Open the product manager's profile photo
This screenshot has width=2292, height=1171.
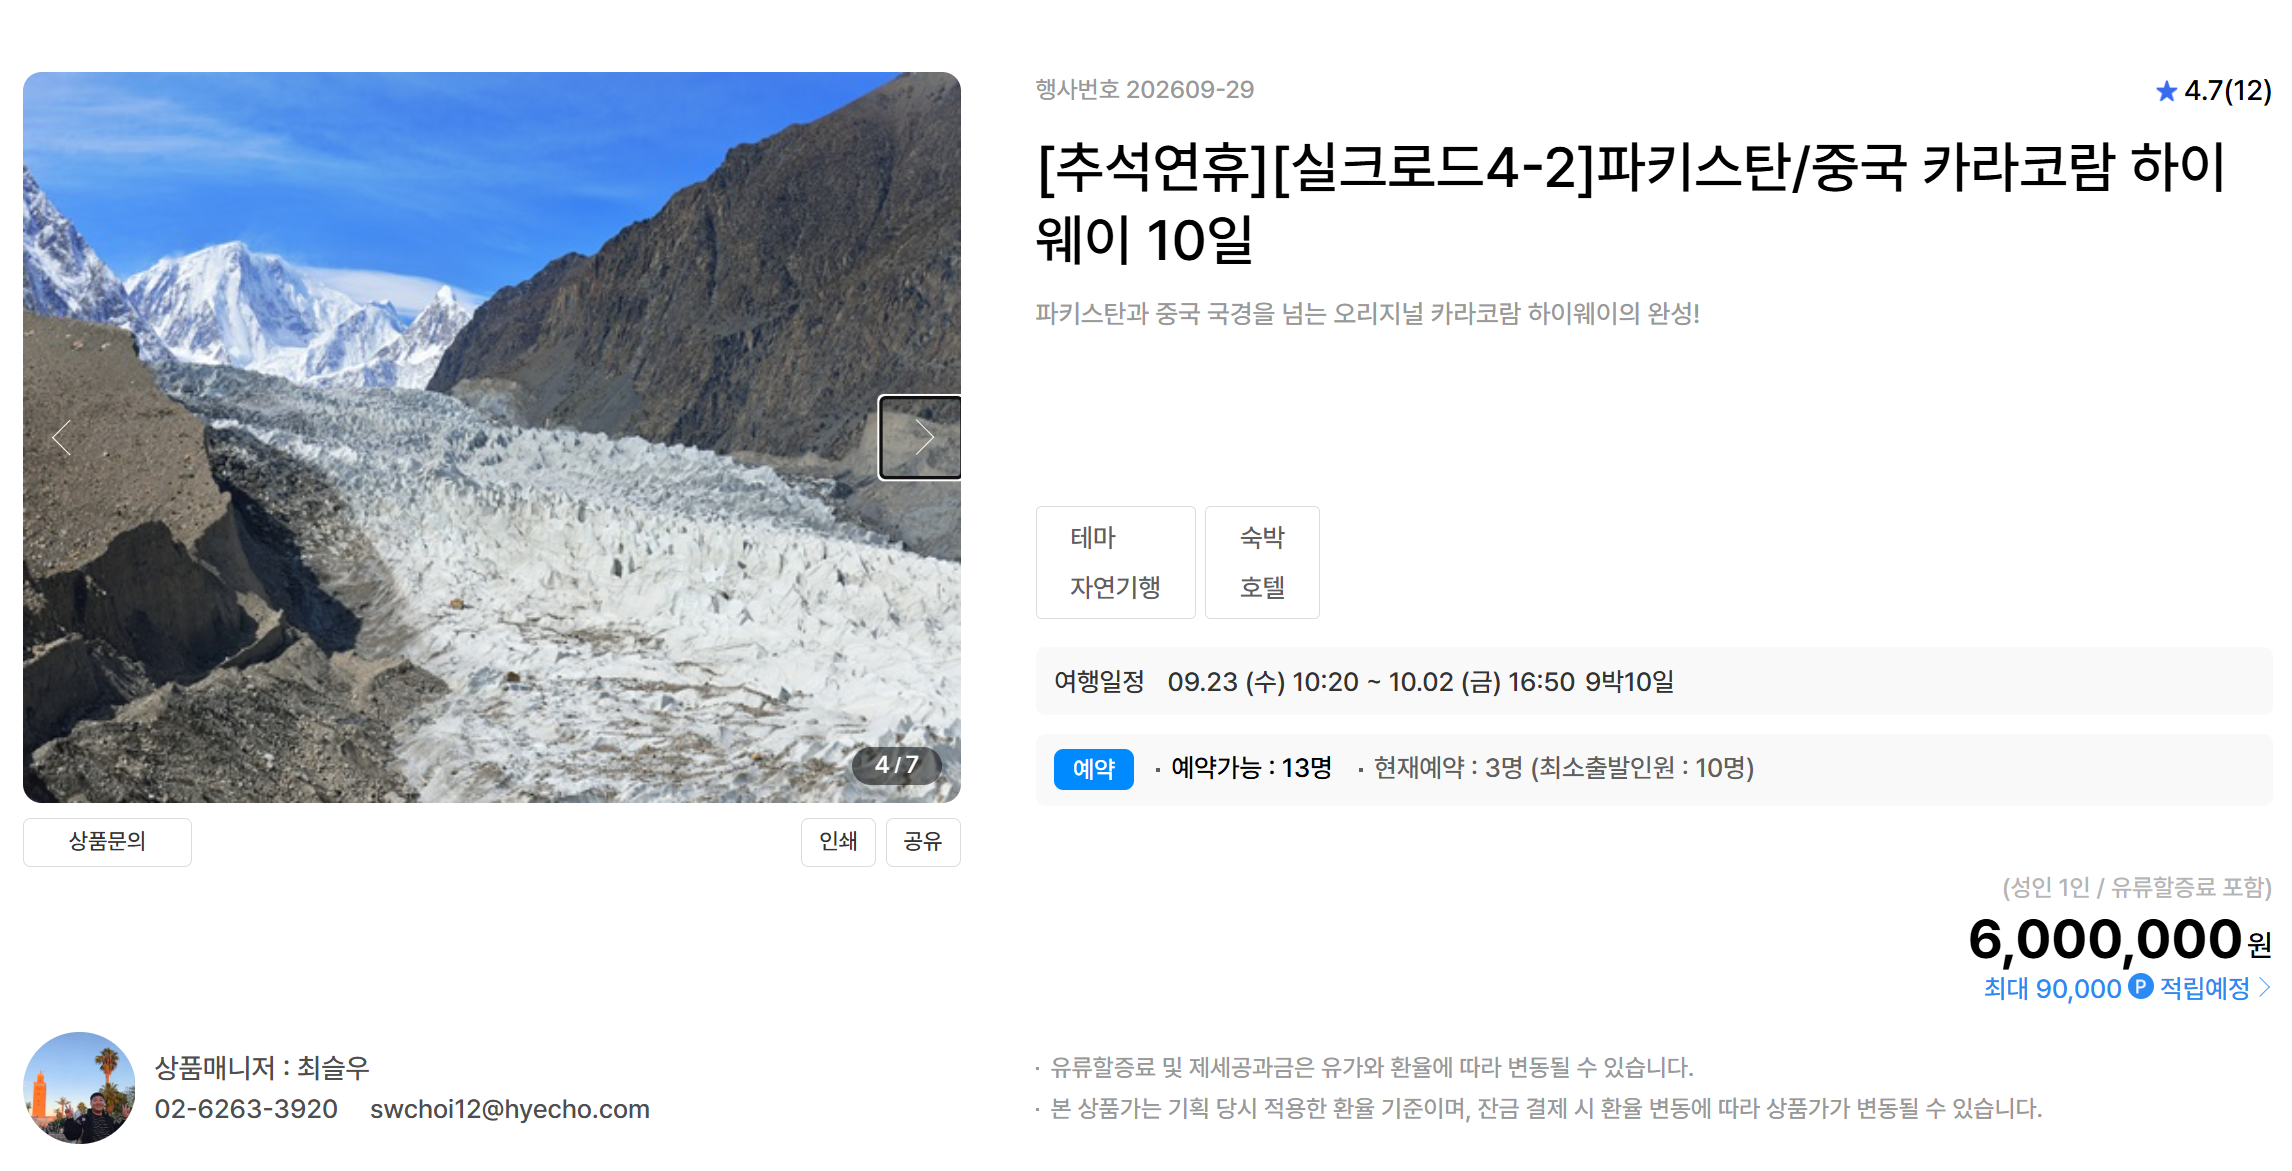point(79,1088)
